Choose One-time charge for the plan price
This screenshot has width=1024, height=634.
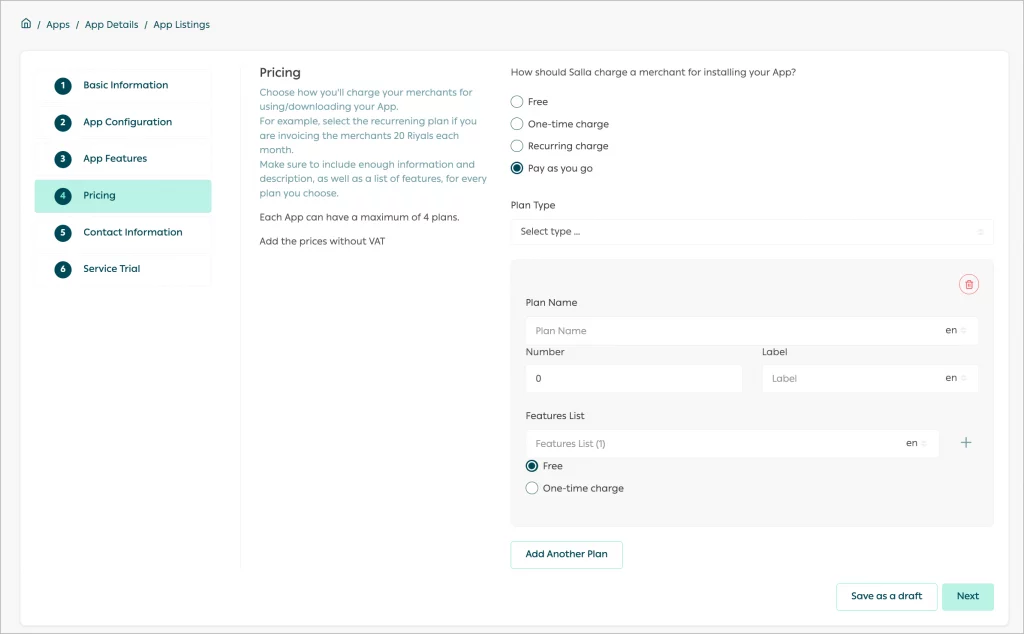(531, 488)
